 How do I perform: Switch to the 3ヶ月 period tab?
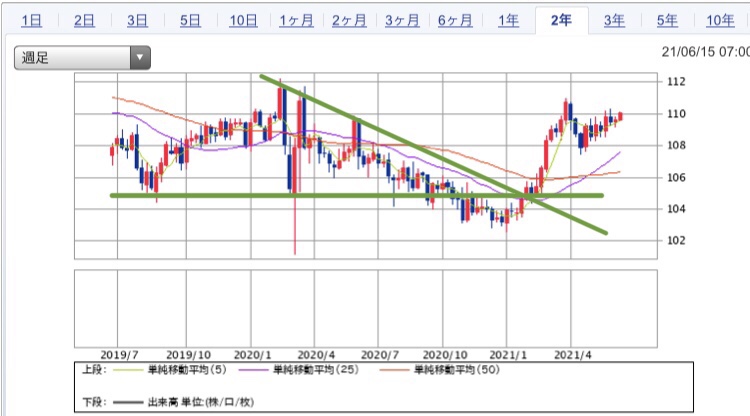click(x=402, y=21)
